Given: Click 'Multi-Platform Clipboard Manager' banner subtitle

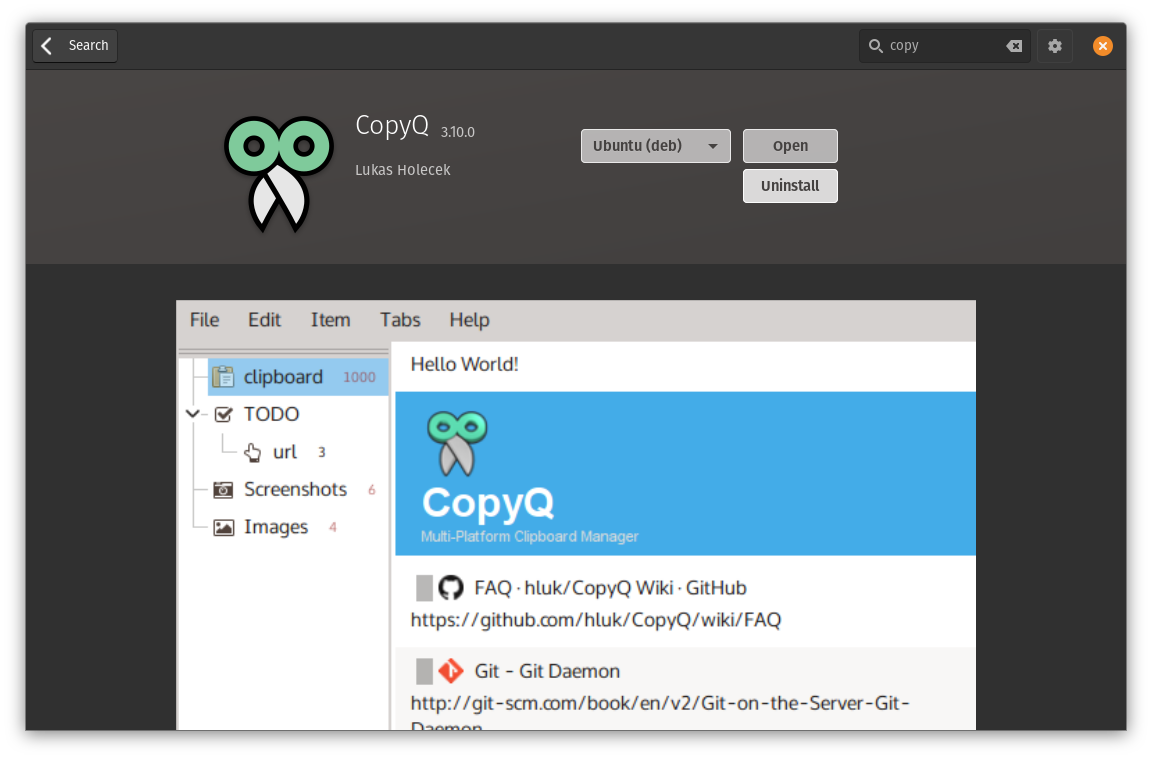Looking at the screenshot, I should coord(530,536).
